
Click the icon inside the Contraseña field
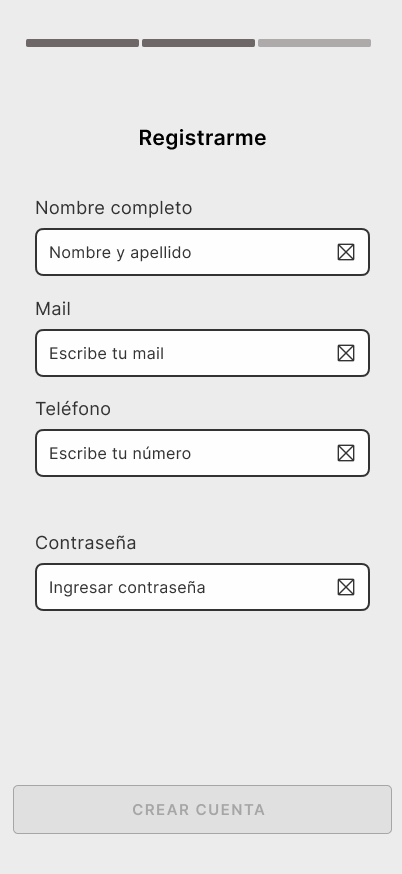pyautogui.click(x=346, y=587)
